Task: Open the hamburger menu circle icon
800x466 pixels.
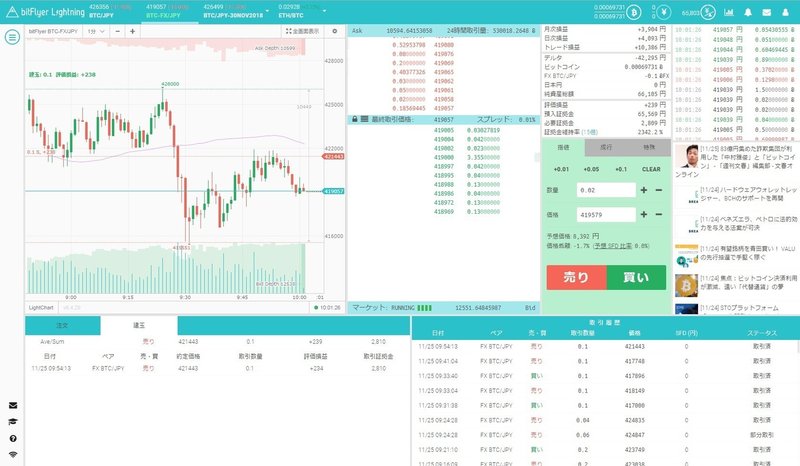Action: [12, 37]
